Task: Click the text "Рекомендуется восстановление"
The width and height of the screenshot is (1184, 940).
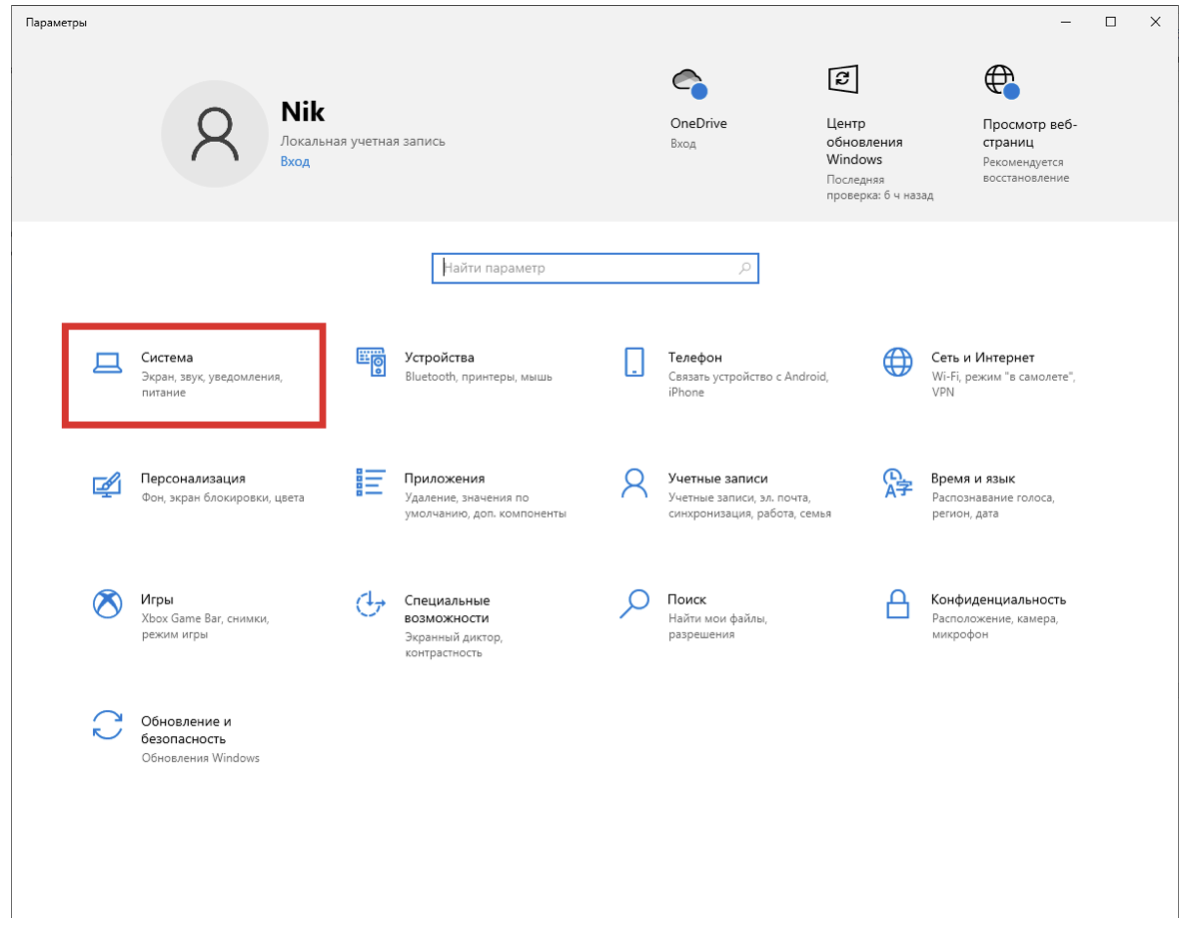Action: (1025, 170)
